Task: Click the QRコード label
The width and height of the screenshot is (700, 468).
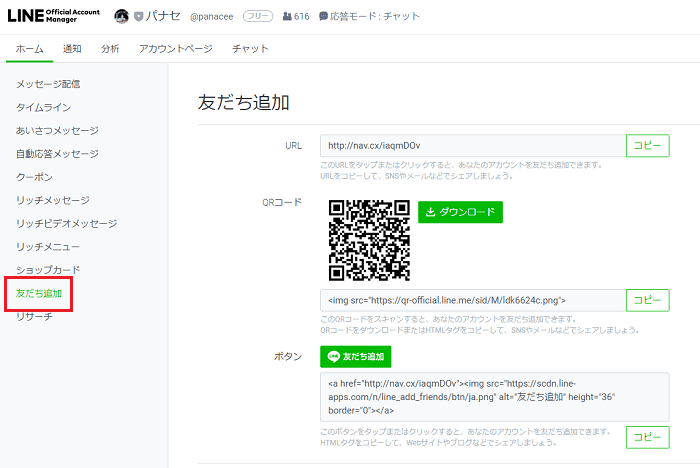Action: 282,202
